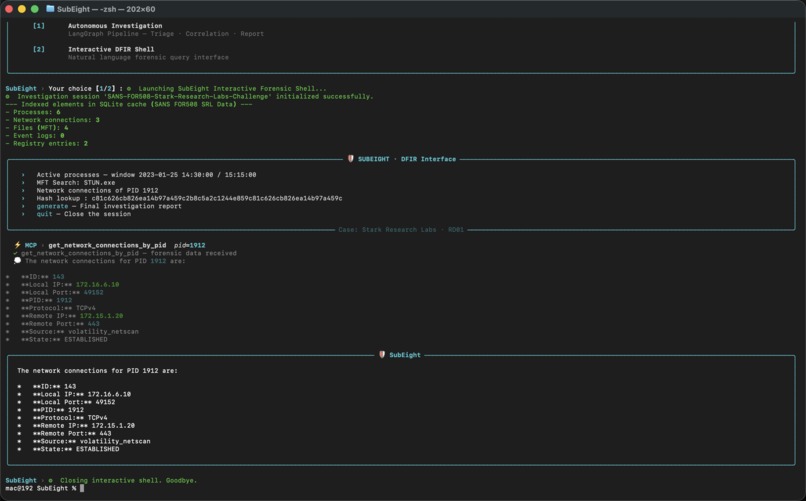Click the heading line inside the SubEight panel
This screenshot has height=501, width=806.
pyautogui.click(x=97, y=370)
